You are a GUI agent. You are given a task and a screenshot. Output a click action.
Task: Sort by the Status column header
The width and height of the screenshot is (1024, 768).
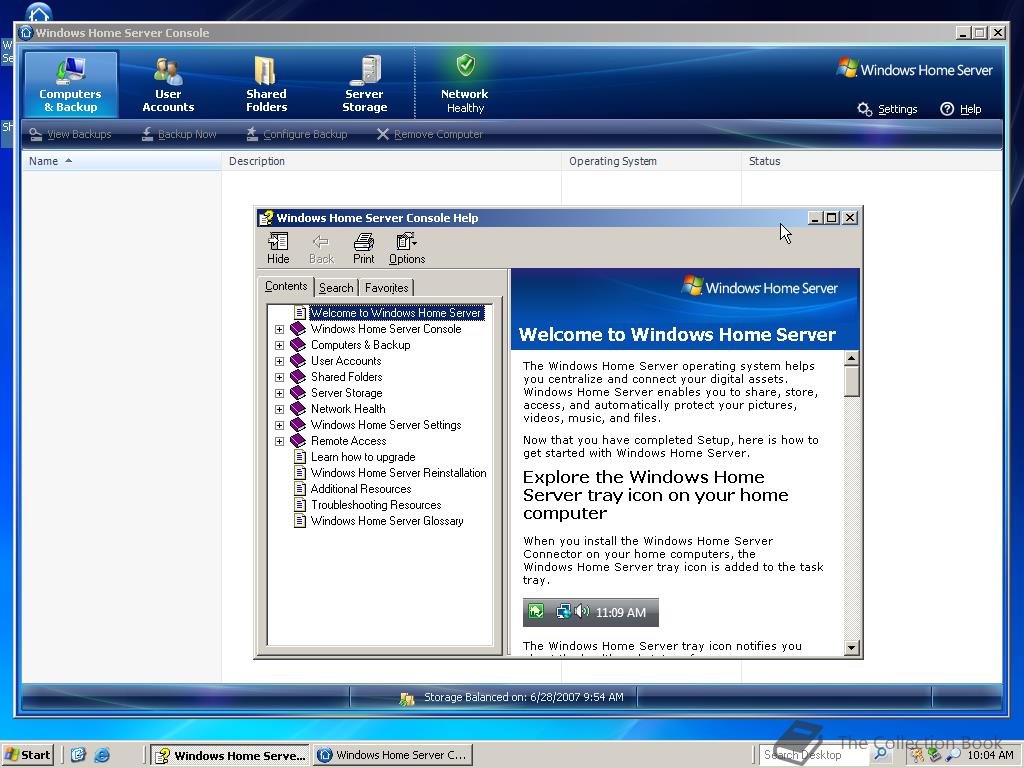coord(872,161)
